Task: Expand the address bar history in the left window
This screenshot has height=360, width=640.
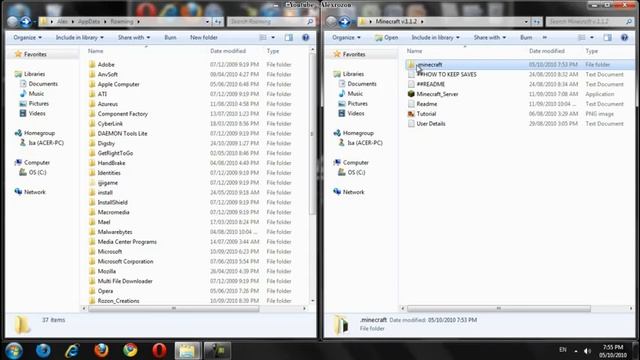Action: click(207, 21)
